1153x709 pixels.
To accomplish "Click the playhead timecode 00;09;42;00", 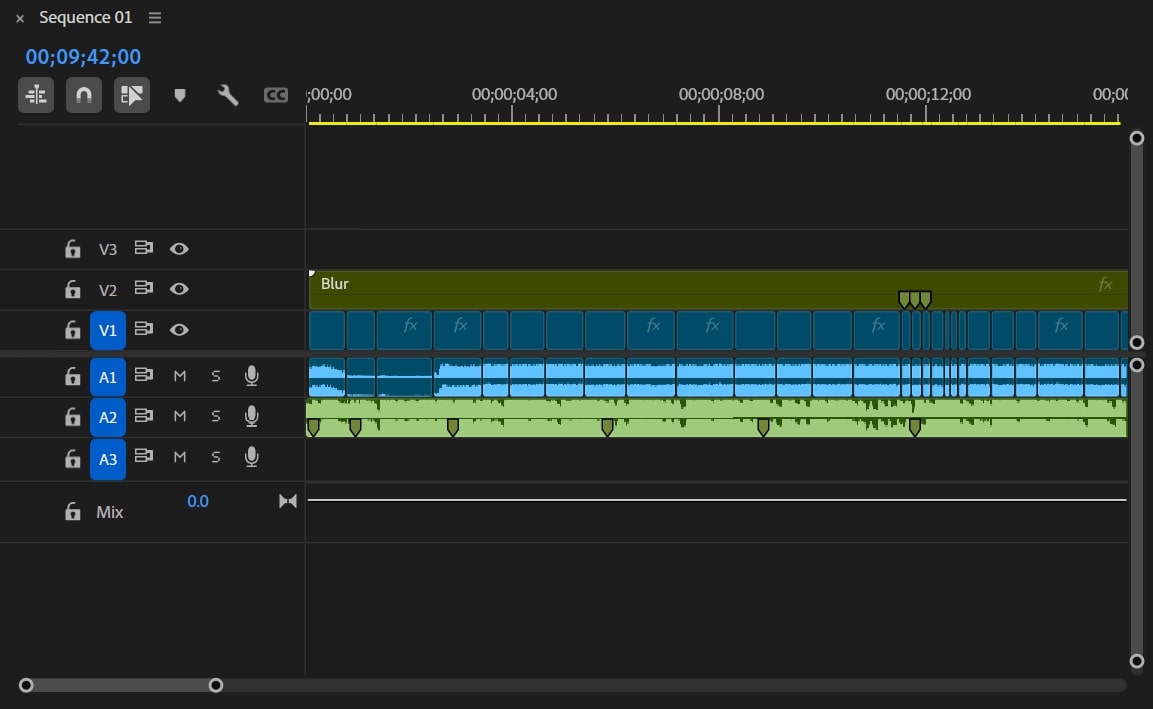I will coord(83,57).
